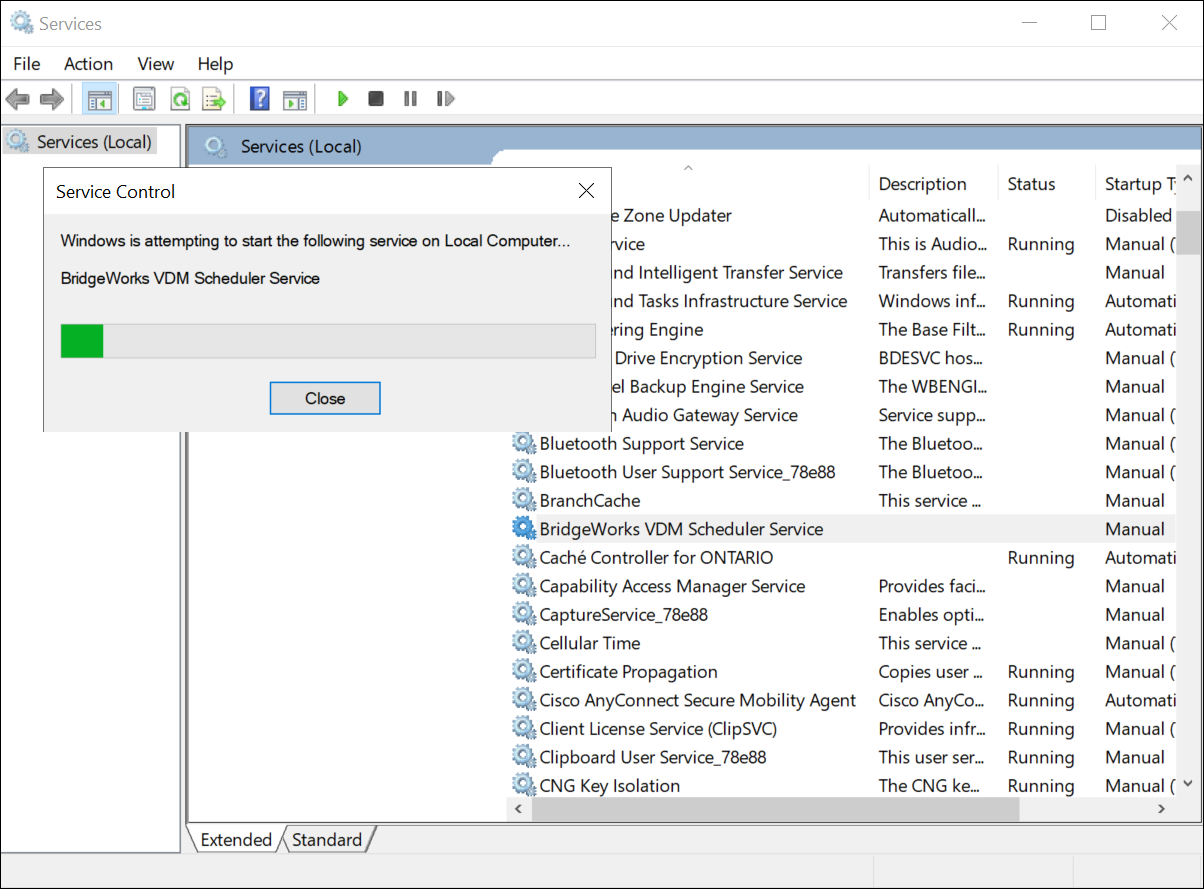1204x889 pixels.
Task: Click the Name column sort arrow
Action: point(688,168)
